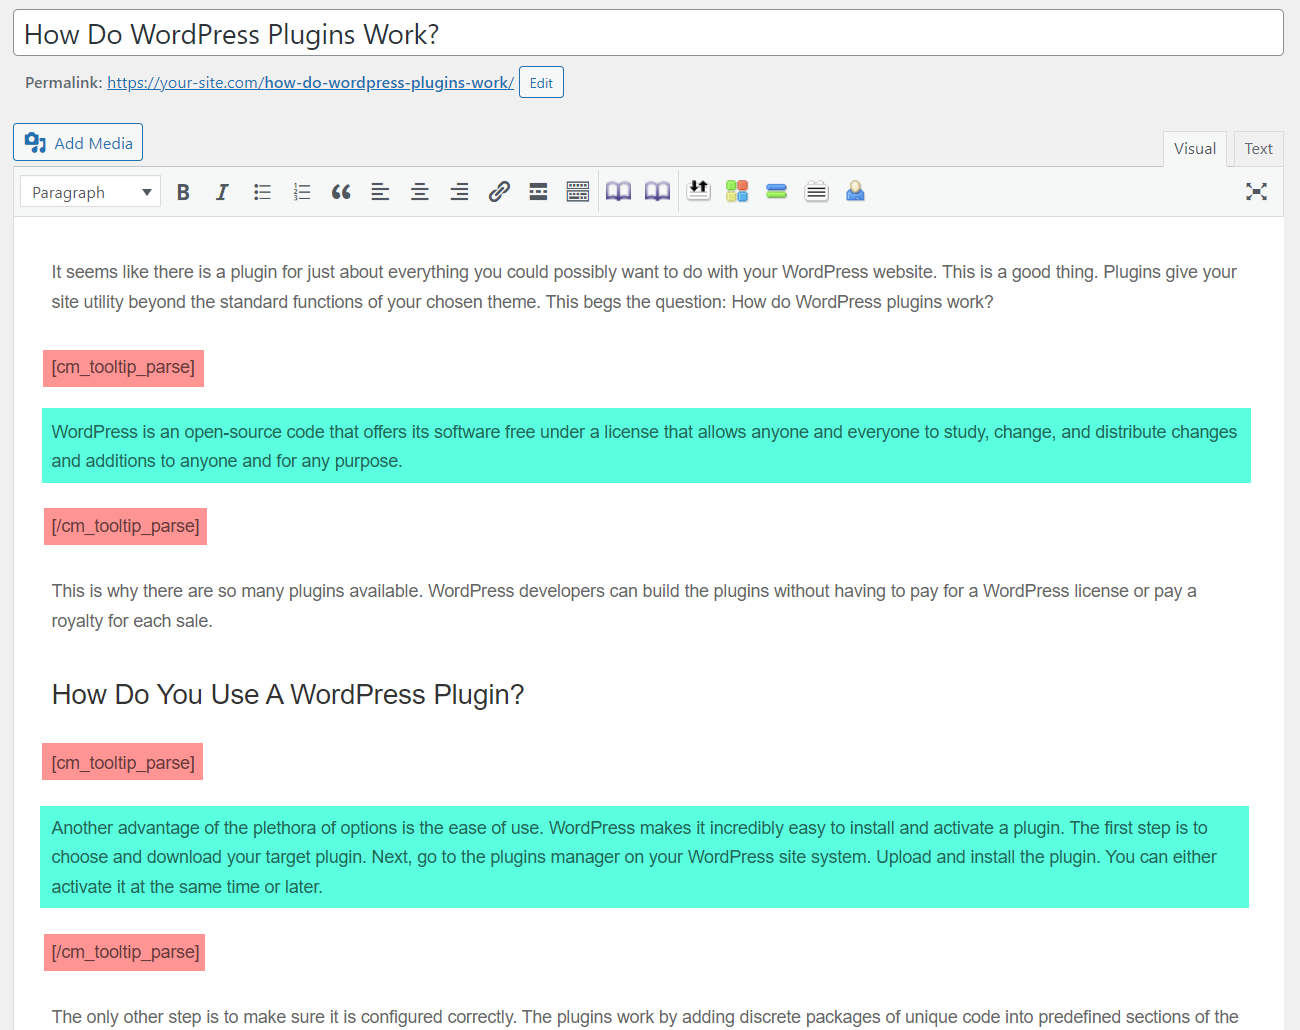Click the up-down arrows toolbar icon
Screen dimensions: 1300x1030
click(698, 190)
